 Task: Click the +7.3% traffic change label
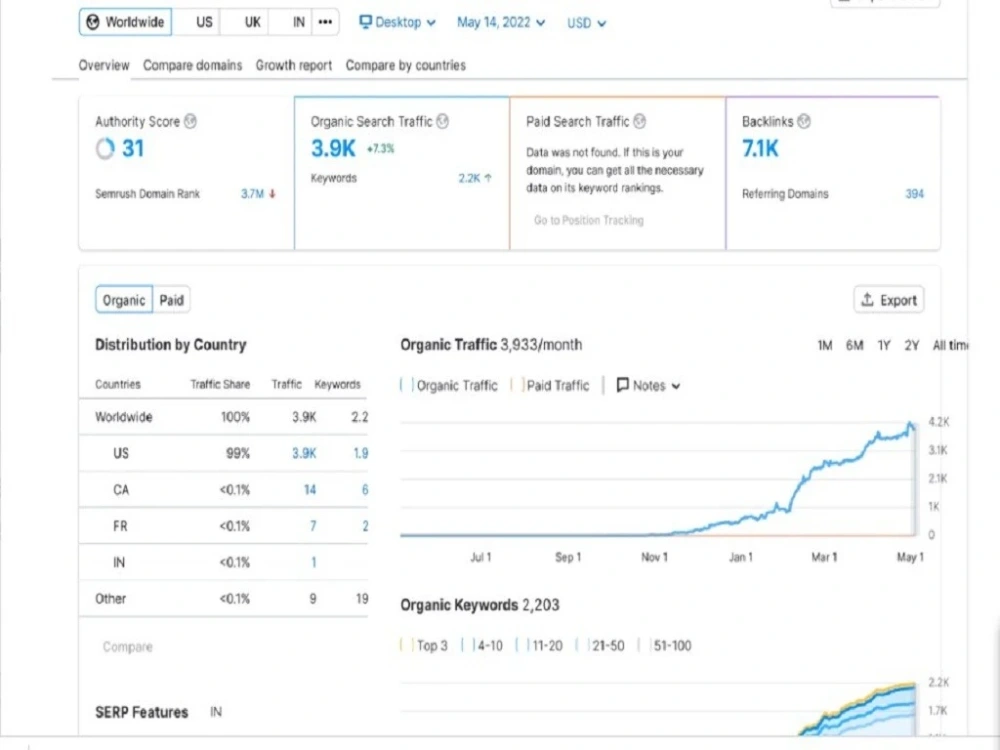[380, 149]
